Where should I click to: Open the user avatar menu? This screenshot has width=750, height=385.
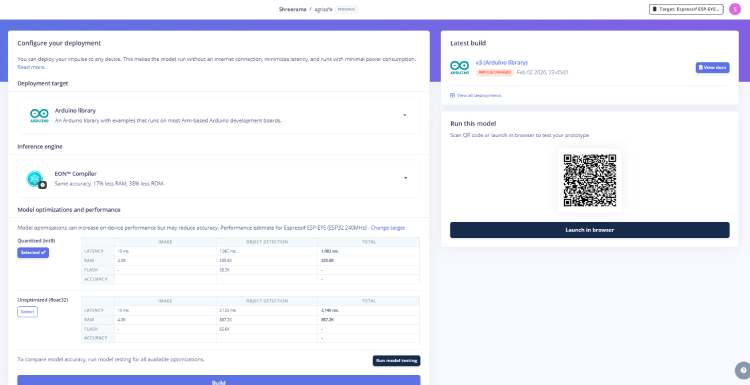pos(735,9)
